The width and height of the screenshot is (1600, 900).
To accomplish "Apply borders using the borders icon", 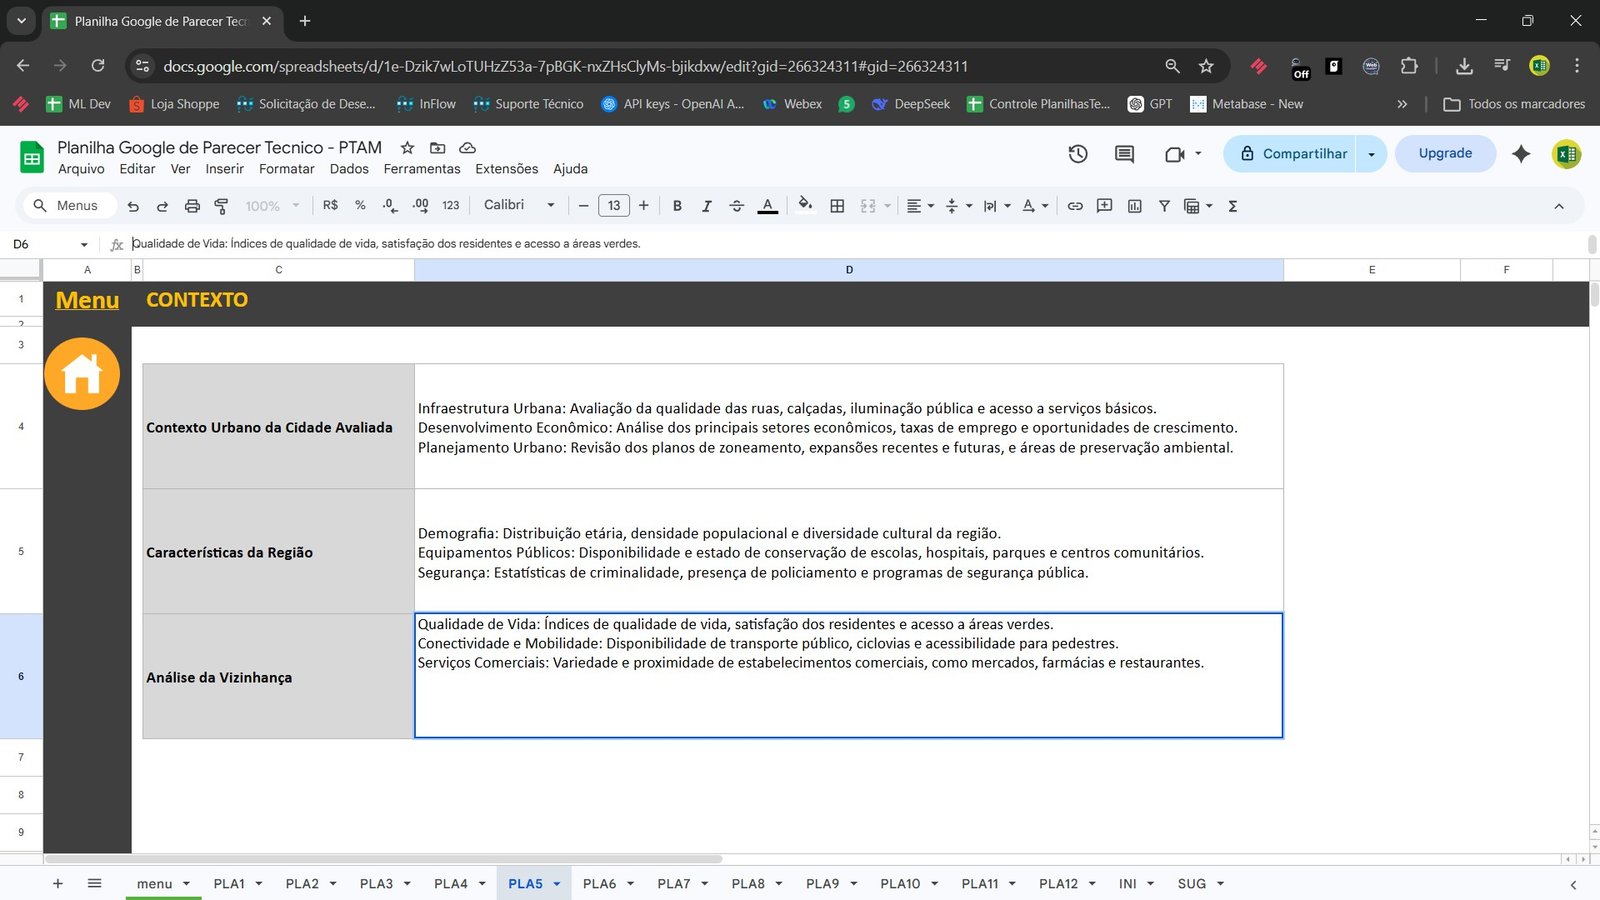I will 838,206.
